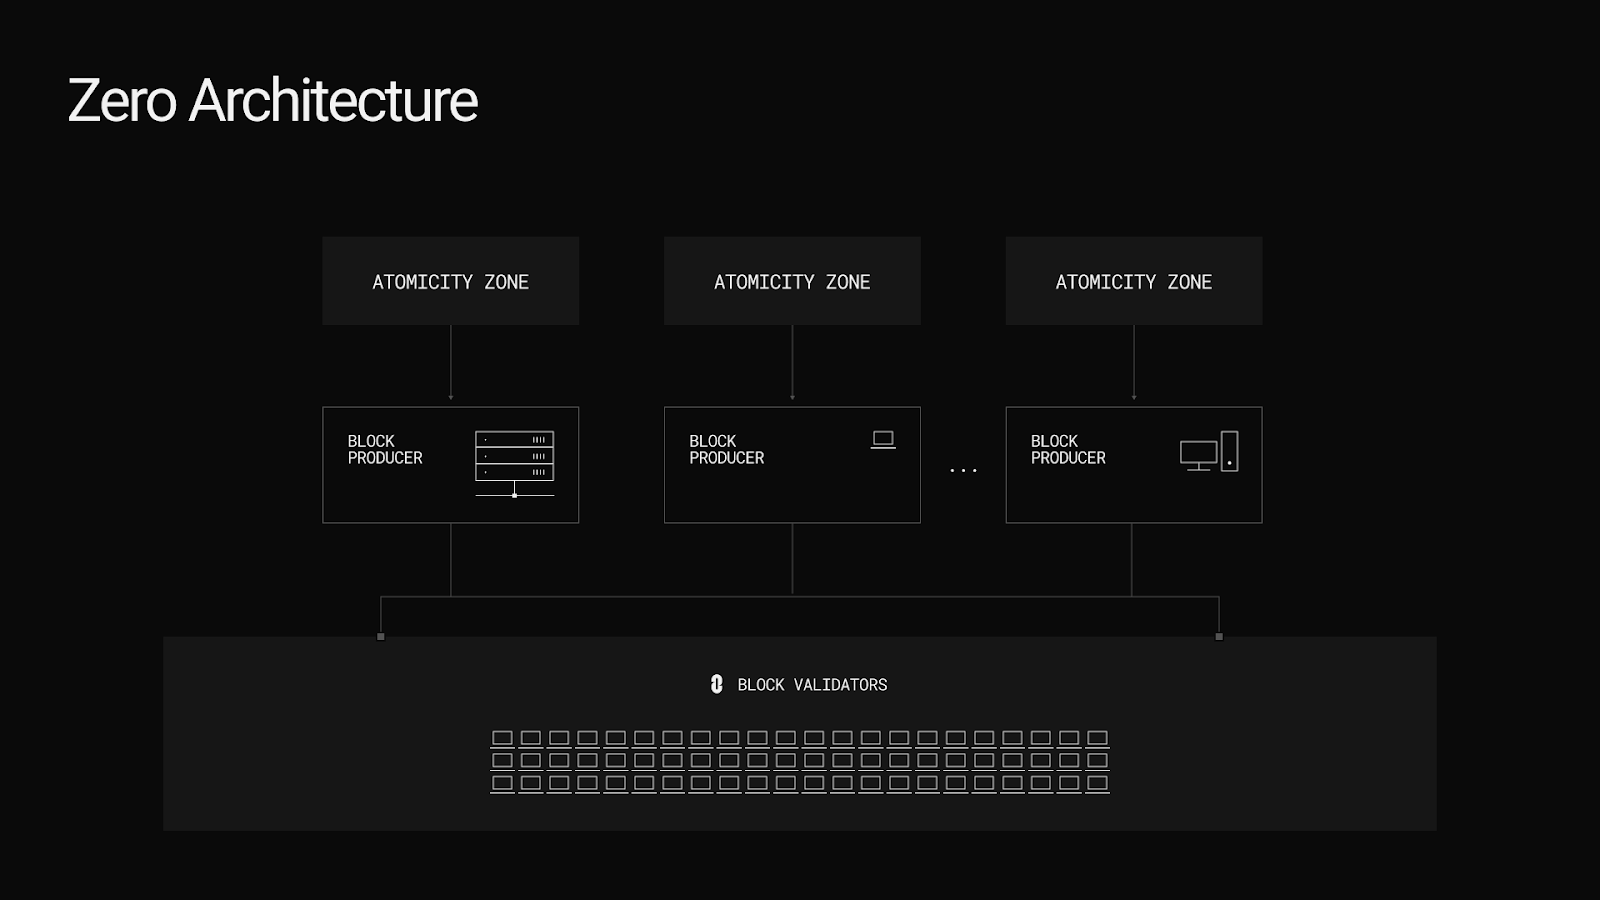Select the small laptop icon in Block Producer
The image size is (1600, 900).
(883, 440)
